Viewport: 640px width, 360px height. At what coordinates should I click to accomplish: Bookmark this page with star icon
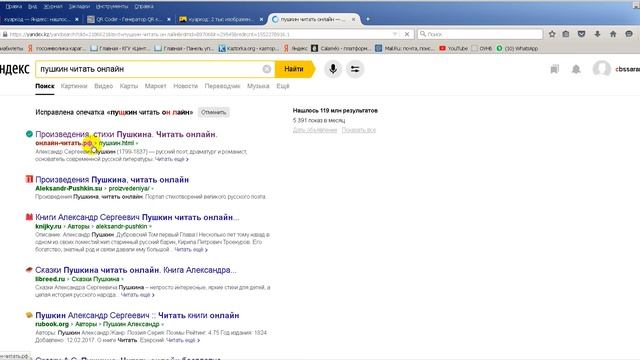552,34
